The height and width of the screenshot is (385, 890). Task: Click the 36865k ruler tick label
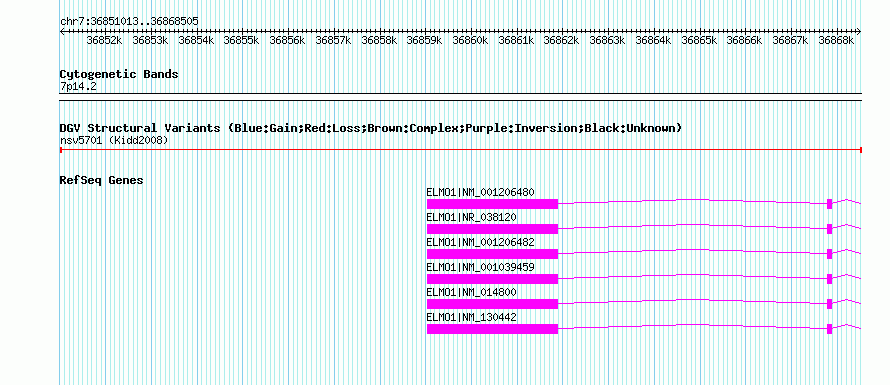point(699,40)
